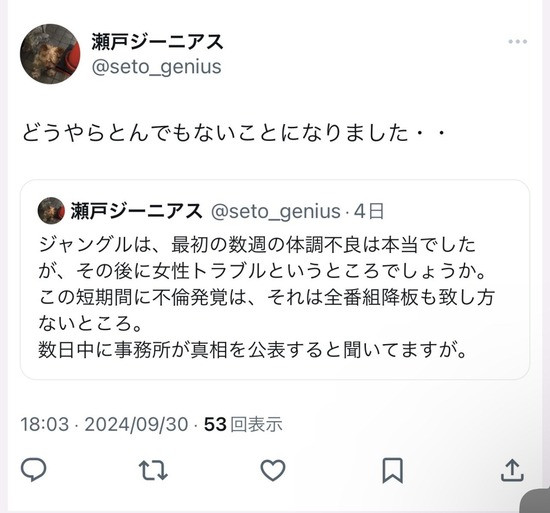The image size is (550, 513).
Task: Open the author name 瀬戸ジーニアス at top
Action: [157, 41]
